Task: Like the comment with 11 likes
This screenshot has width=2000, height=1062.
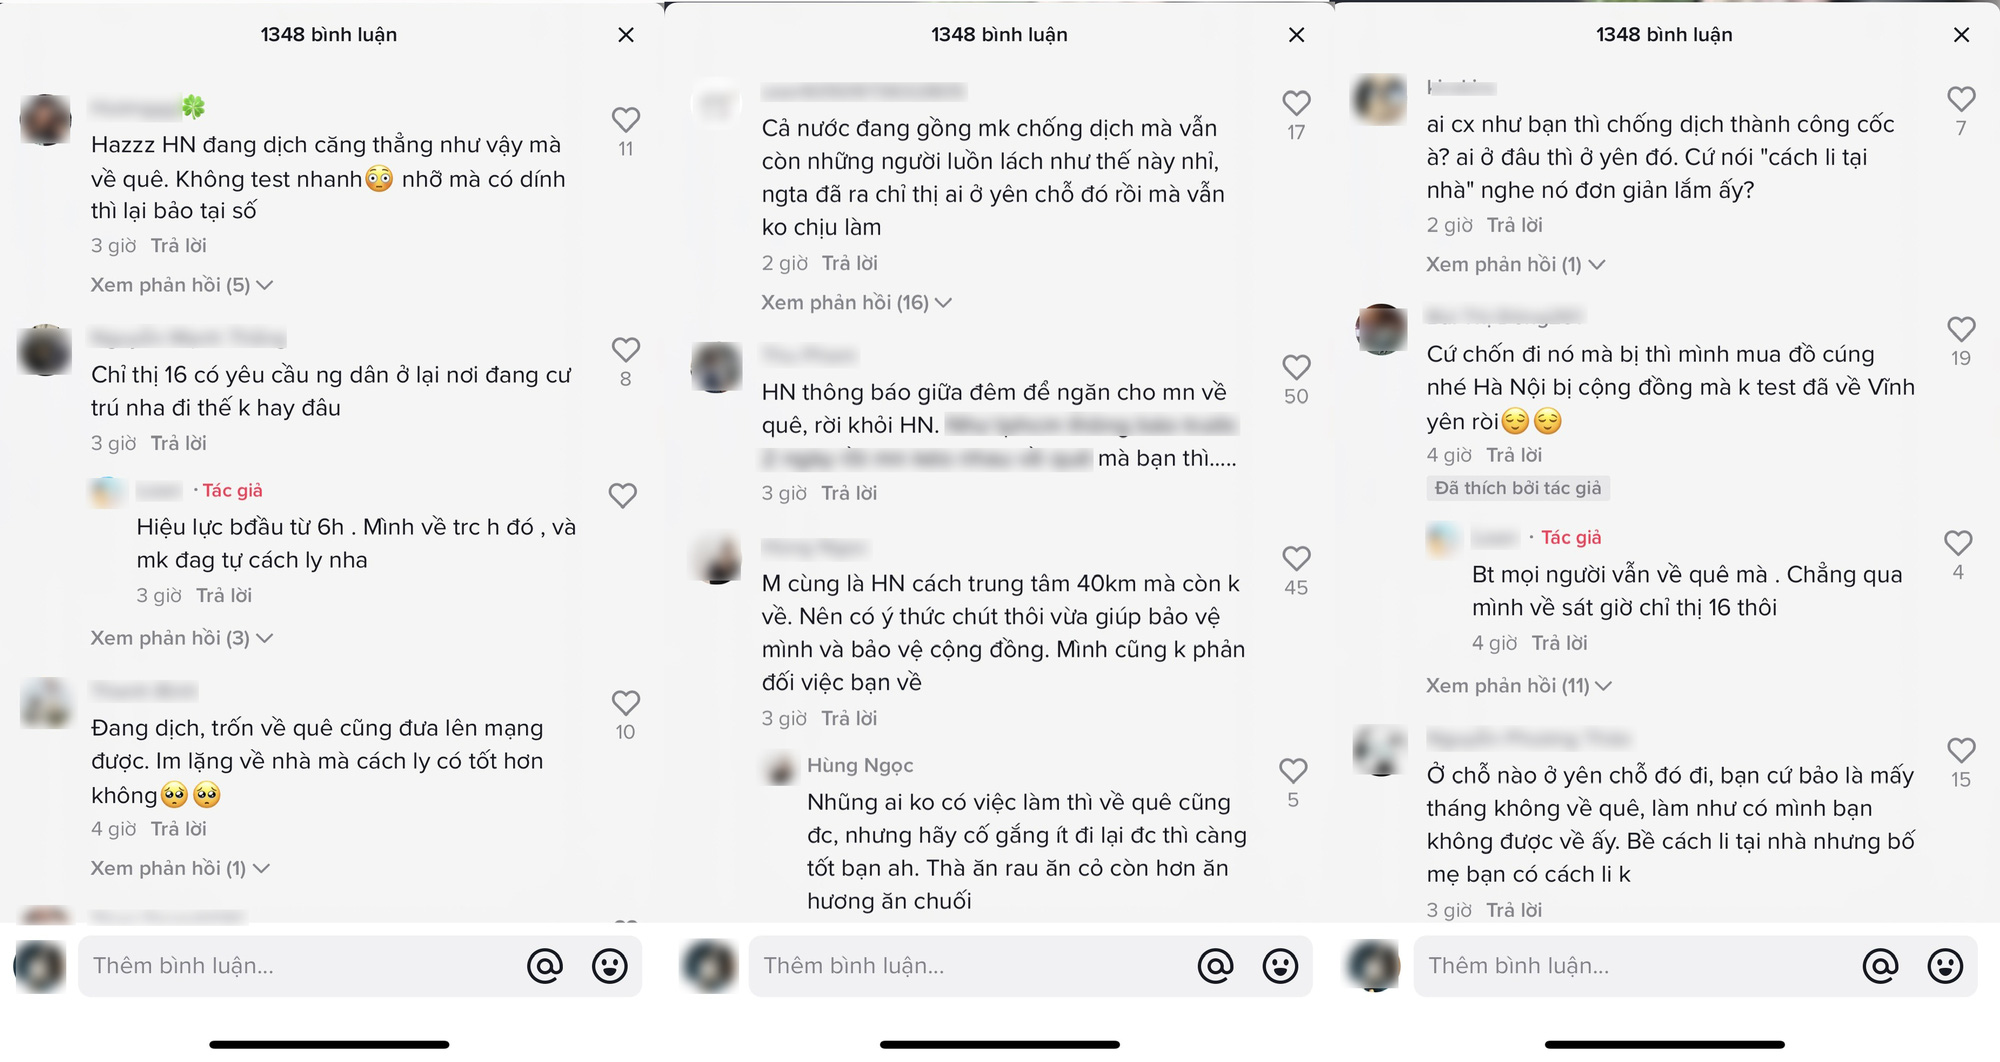Action: click(x=626, y=119)
